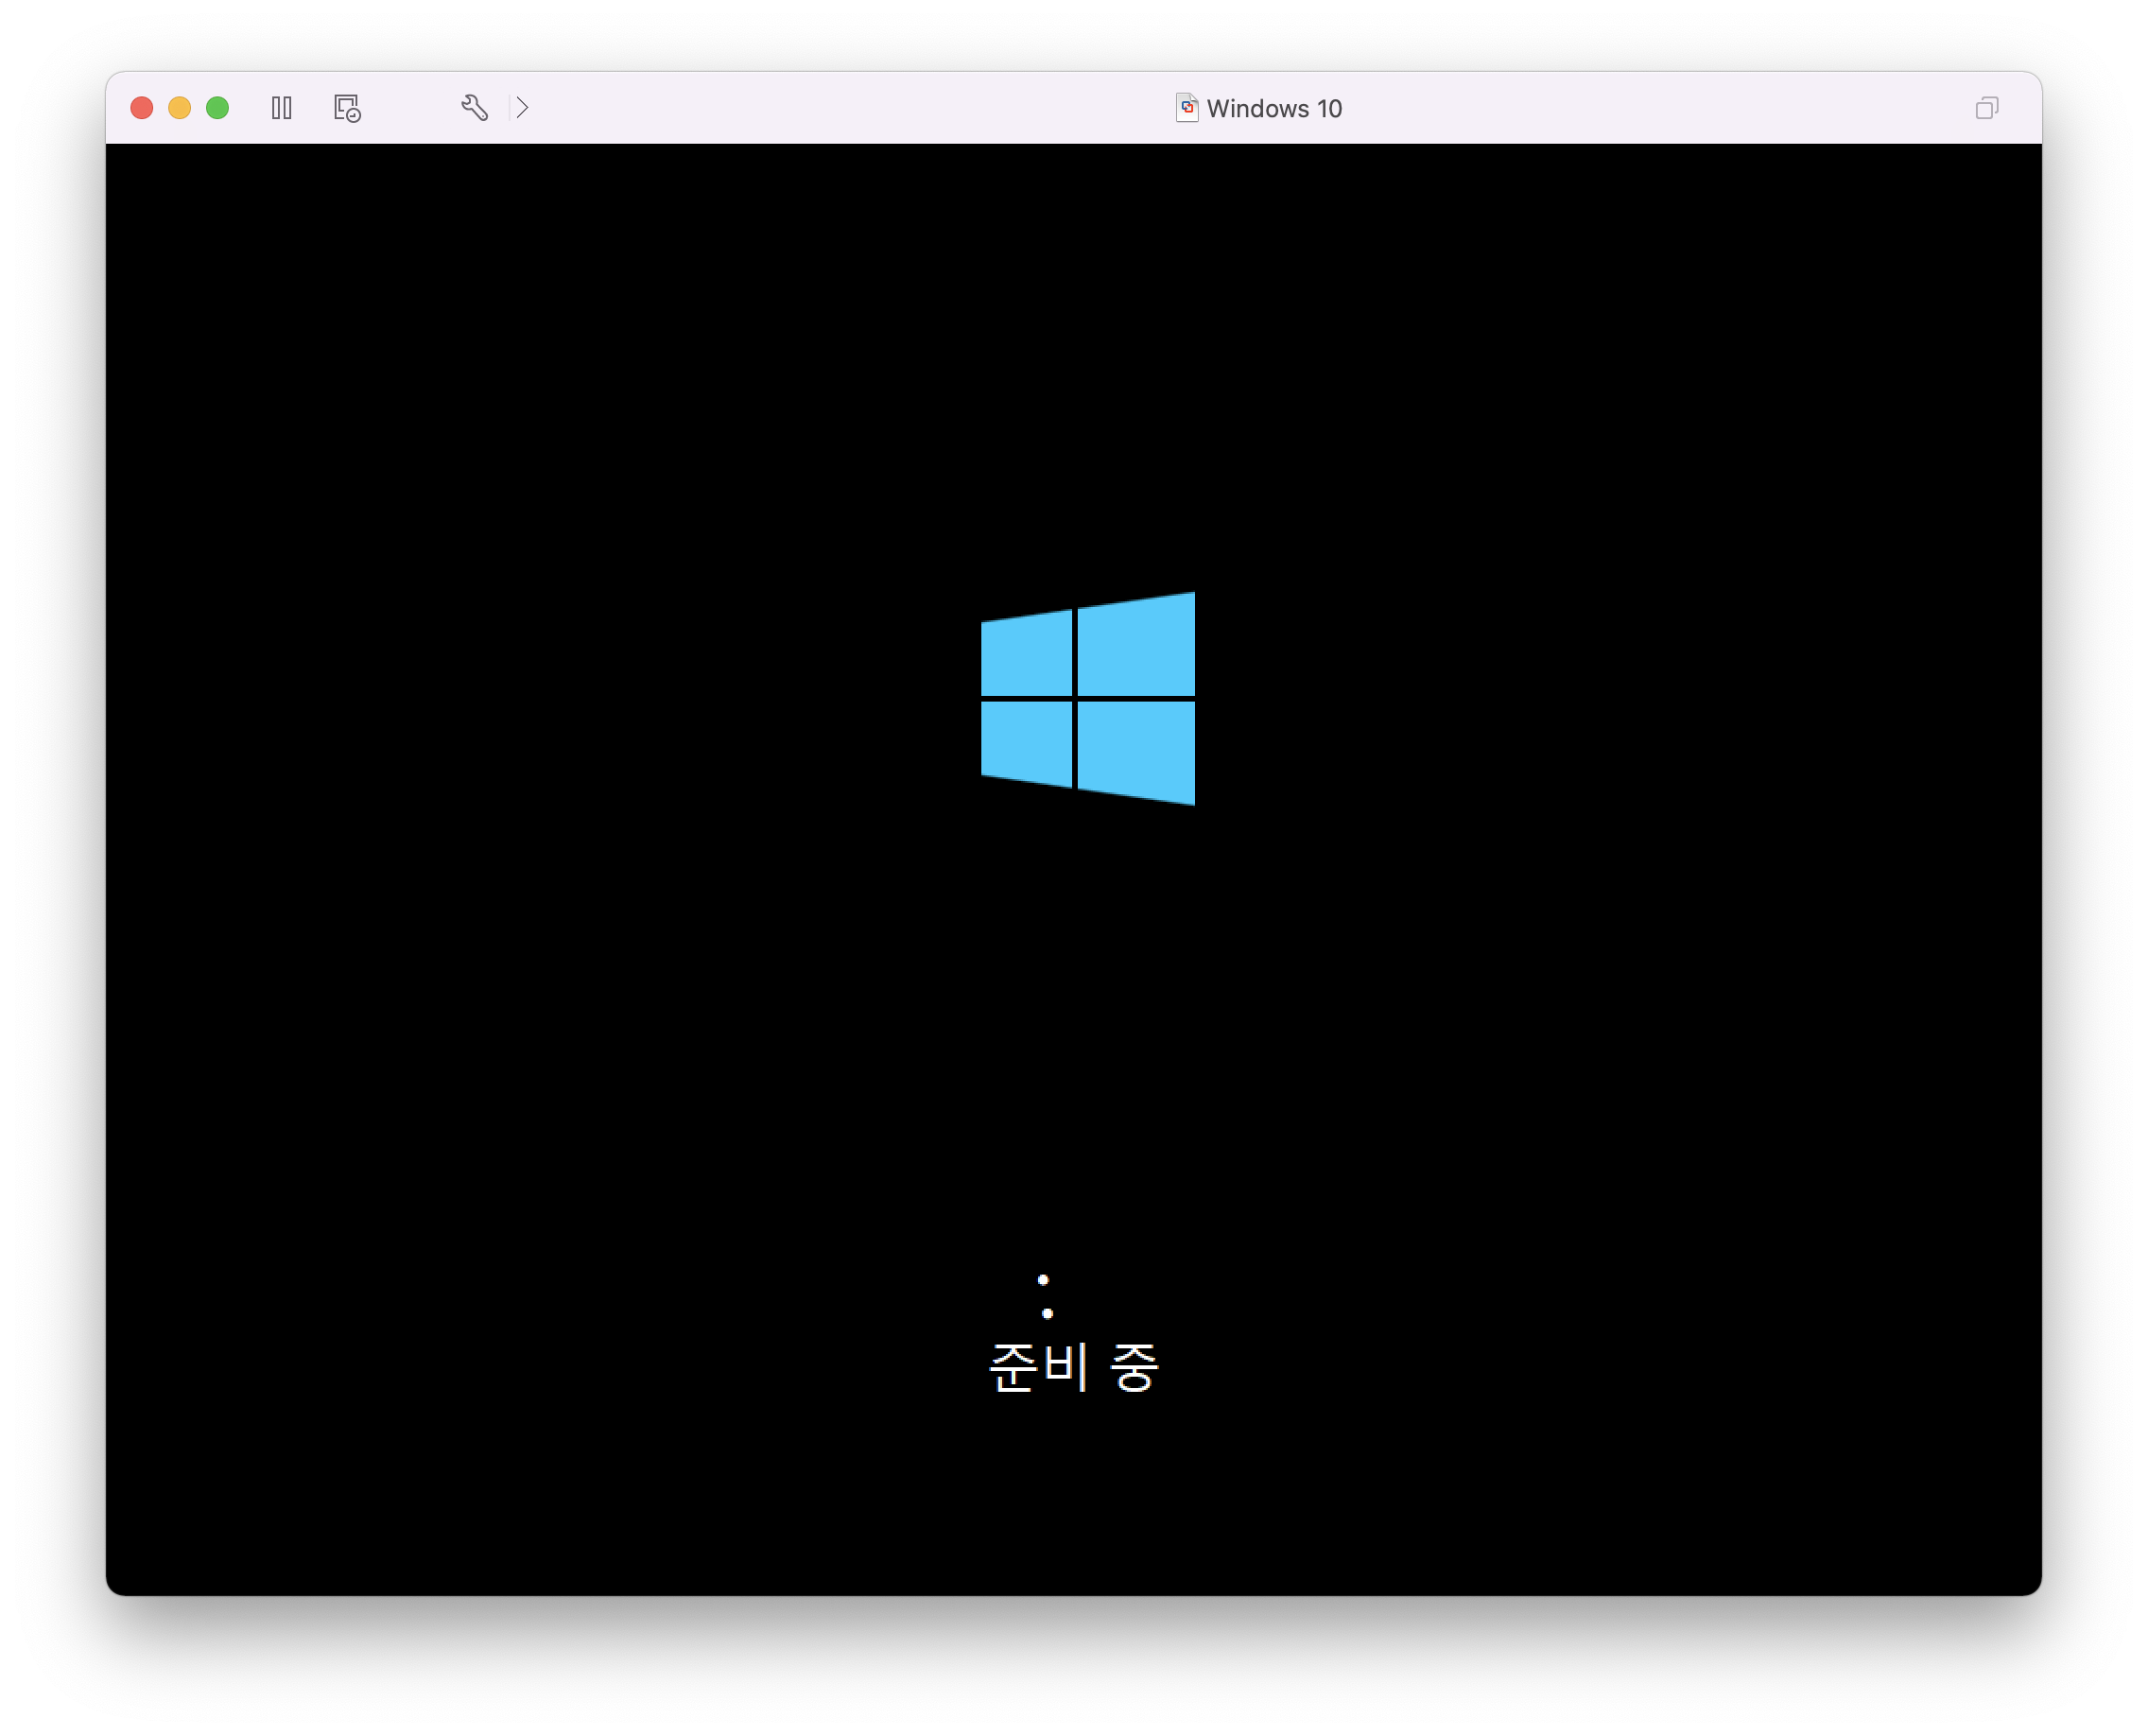Viewport: 2148px width, 1736px height.
Task: Click top-left pane of Windows logo
Action: tap(1027, 655)
